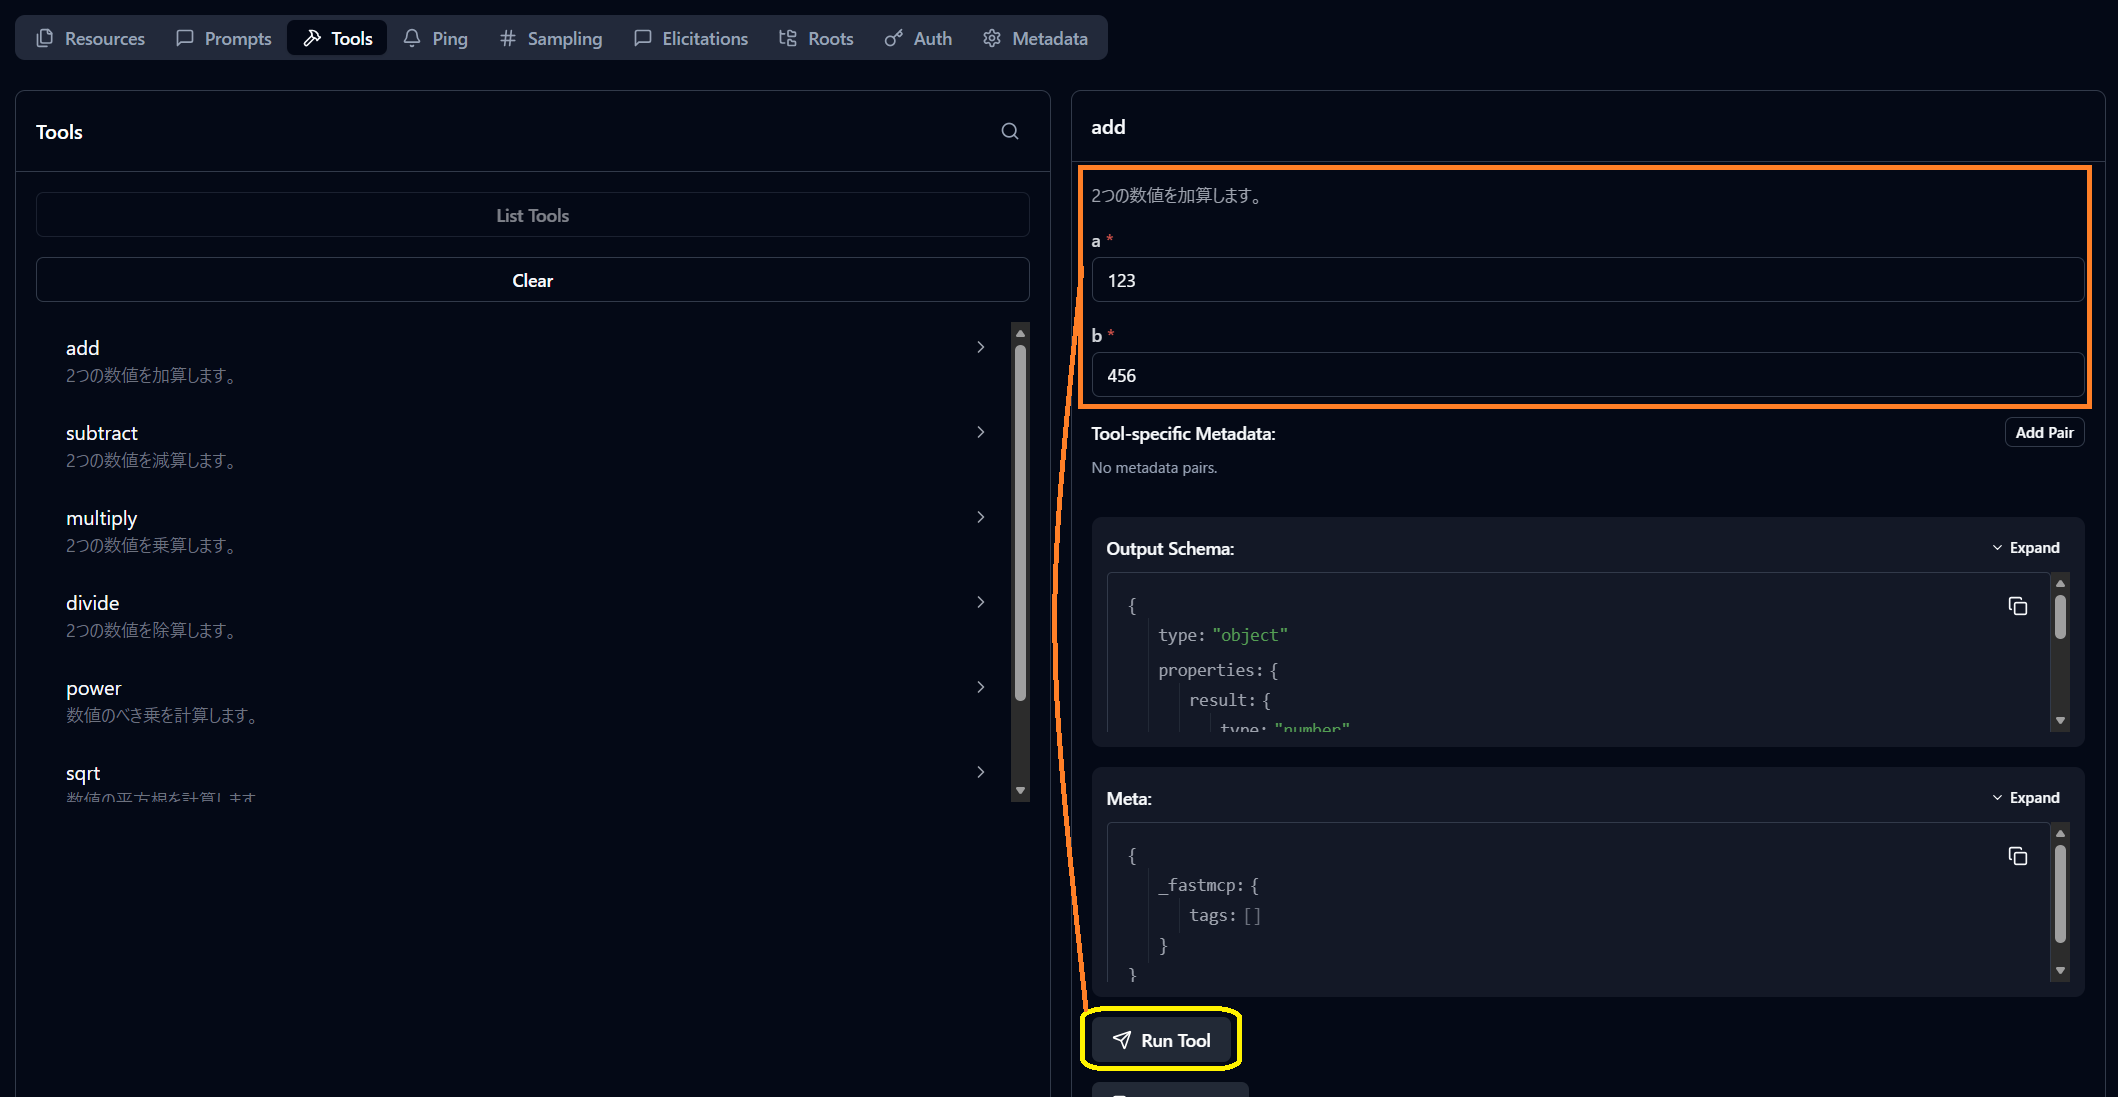Copy the Meta JSON content
This screenshot has height=1097, width=2118.
click(x=2017, y=856)
